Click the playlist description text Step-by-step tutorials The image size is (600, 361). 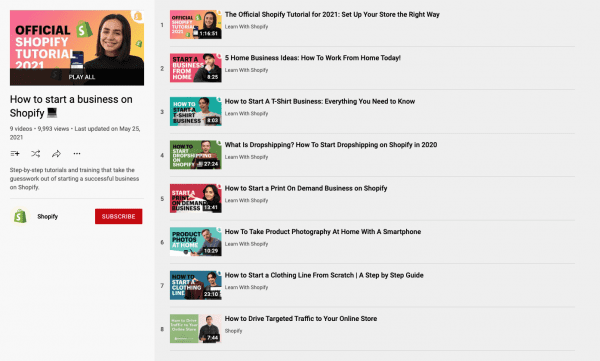pos(74,178)
